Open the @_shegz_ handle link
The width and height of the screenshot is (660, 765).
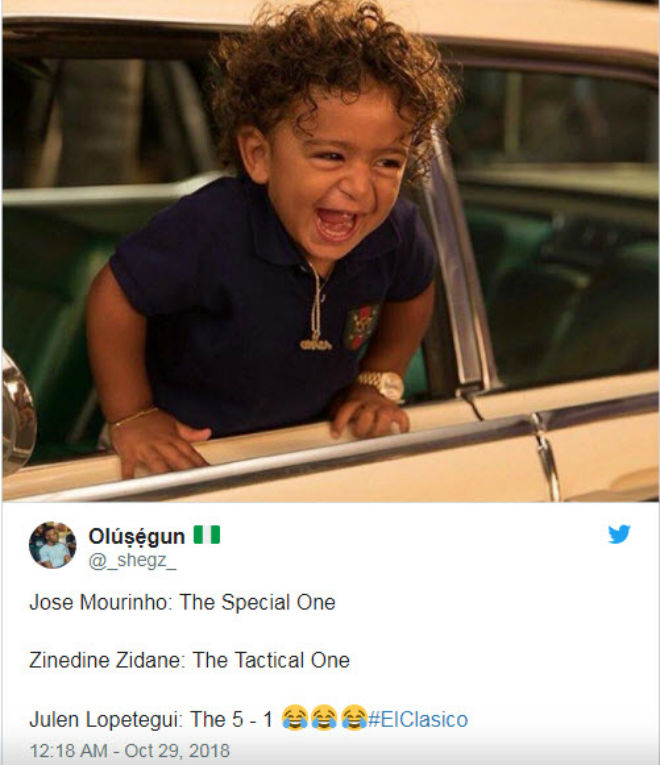pos(132,560)
